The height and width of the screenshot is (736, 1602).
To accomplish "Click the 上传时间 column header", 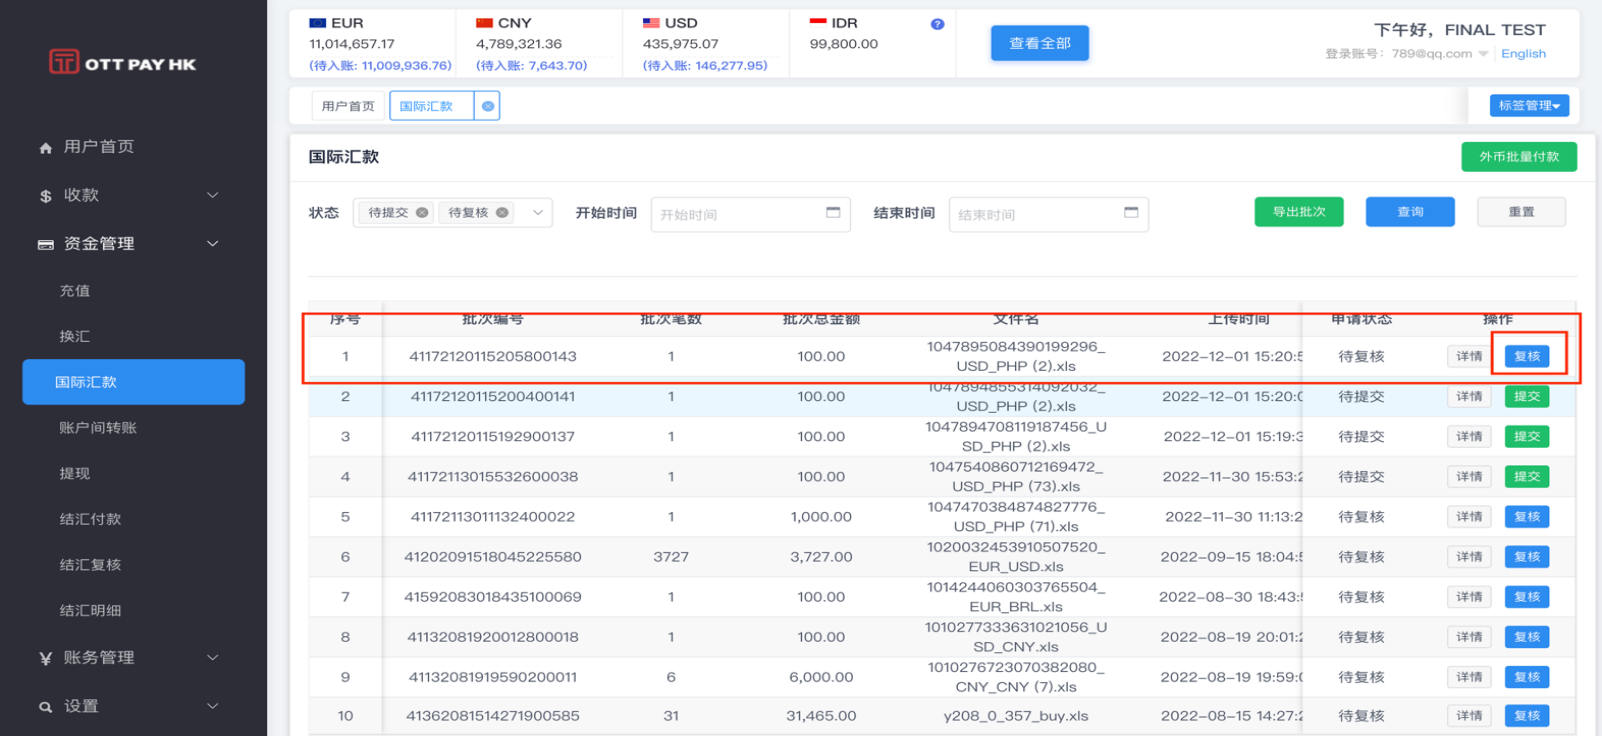I will 1238,319.
